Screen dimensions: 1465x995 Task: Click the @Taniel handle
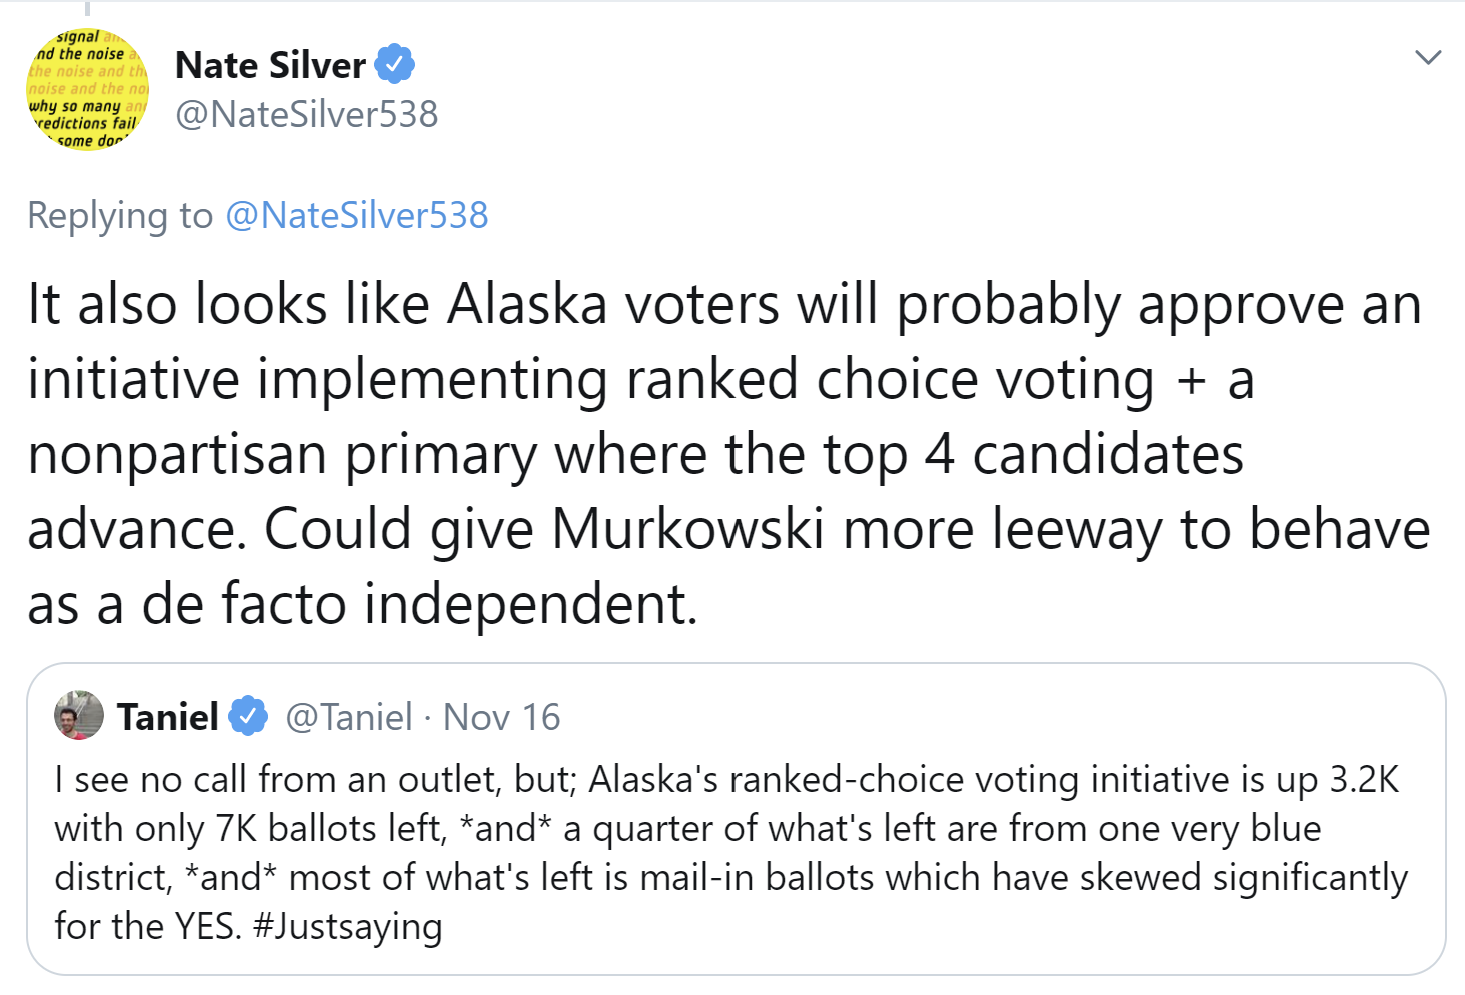[x=348, y=717]
